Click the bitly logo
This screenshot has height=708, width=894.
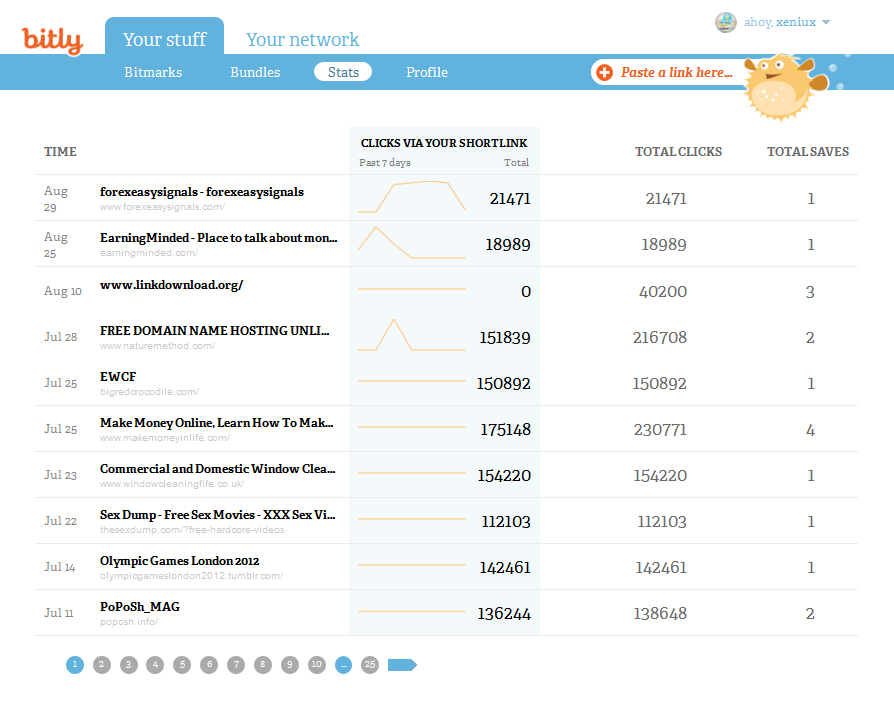52,40
